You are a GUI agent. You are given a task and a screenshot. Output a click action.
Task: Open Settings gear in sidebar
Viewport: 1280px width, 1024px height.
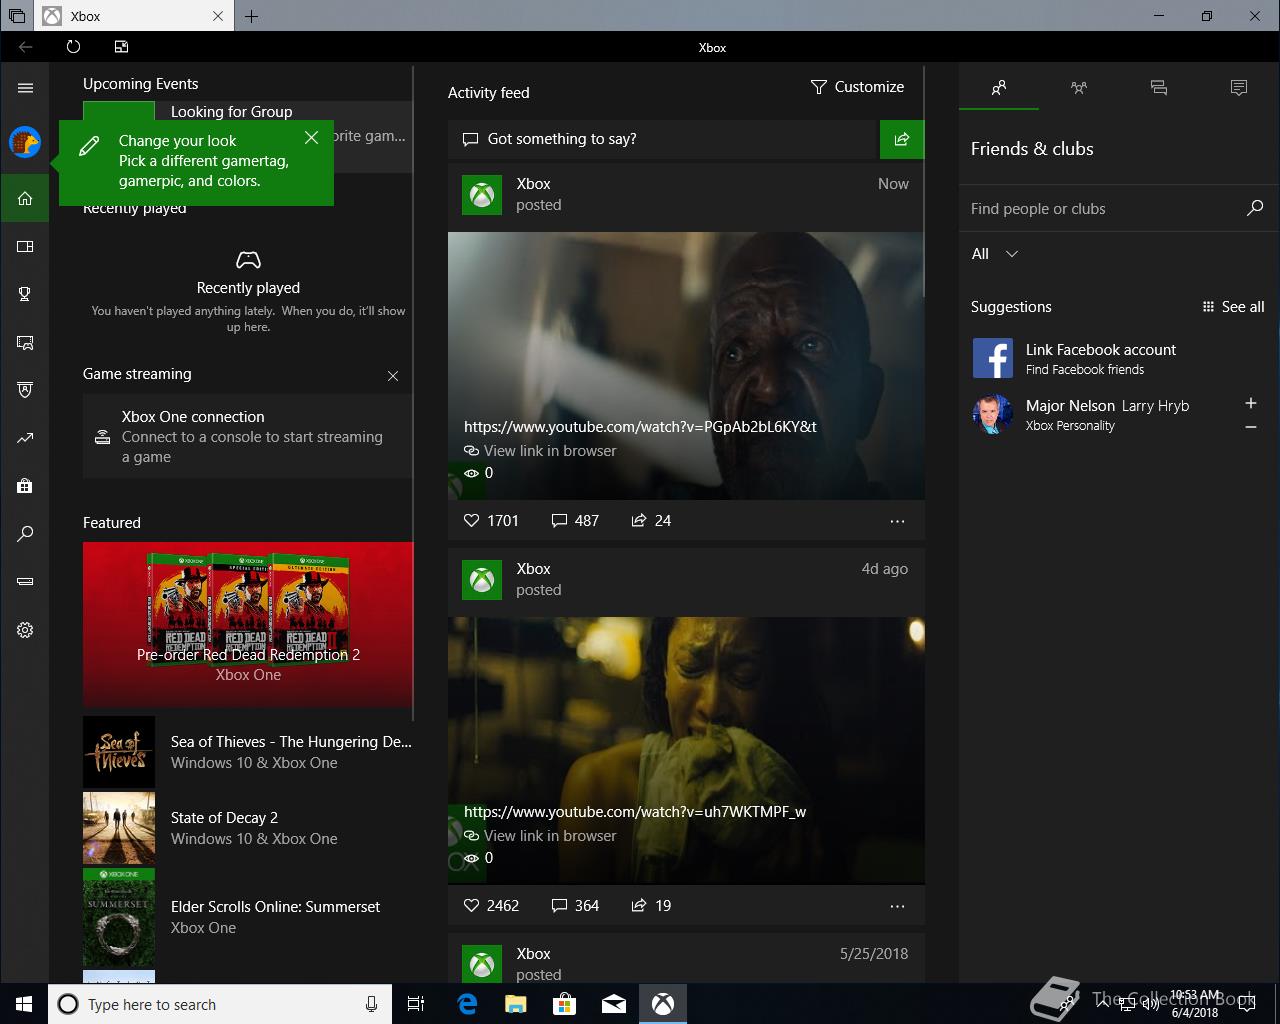[25, 630]
